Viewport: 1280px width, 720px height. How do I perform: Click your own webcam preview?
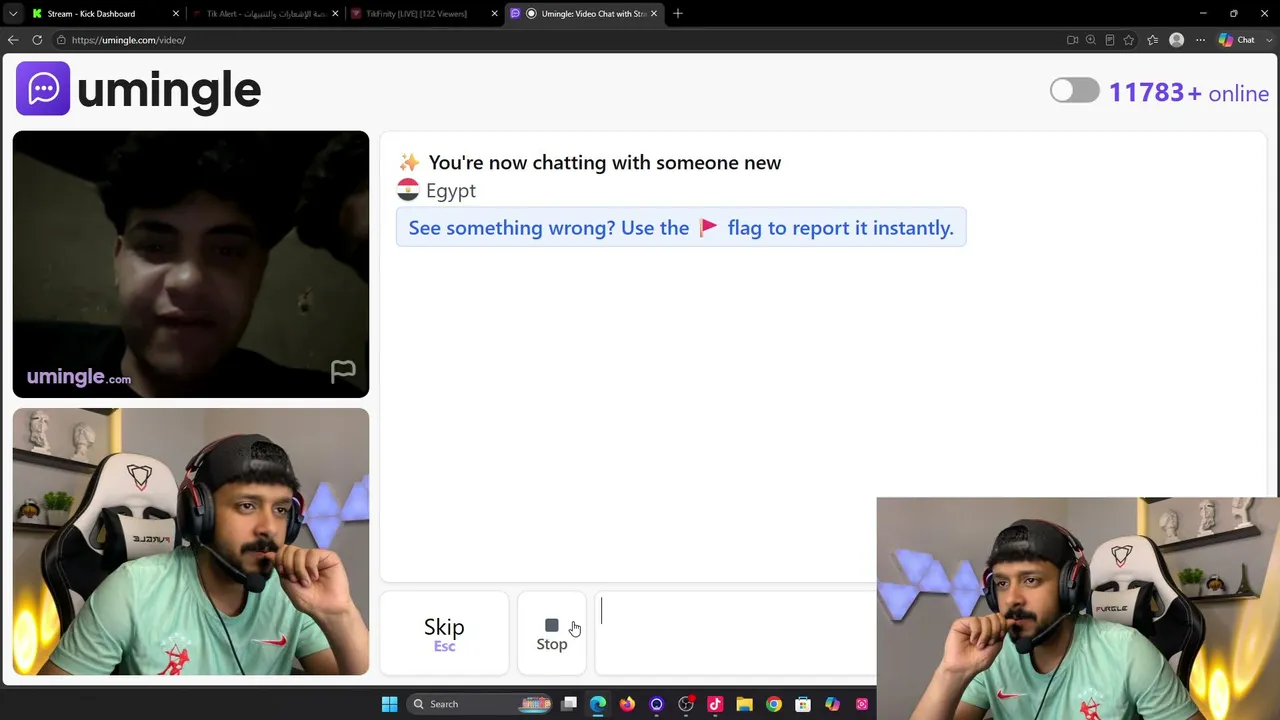pos(191,541)
